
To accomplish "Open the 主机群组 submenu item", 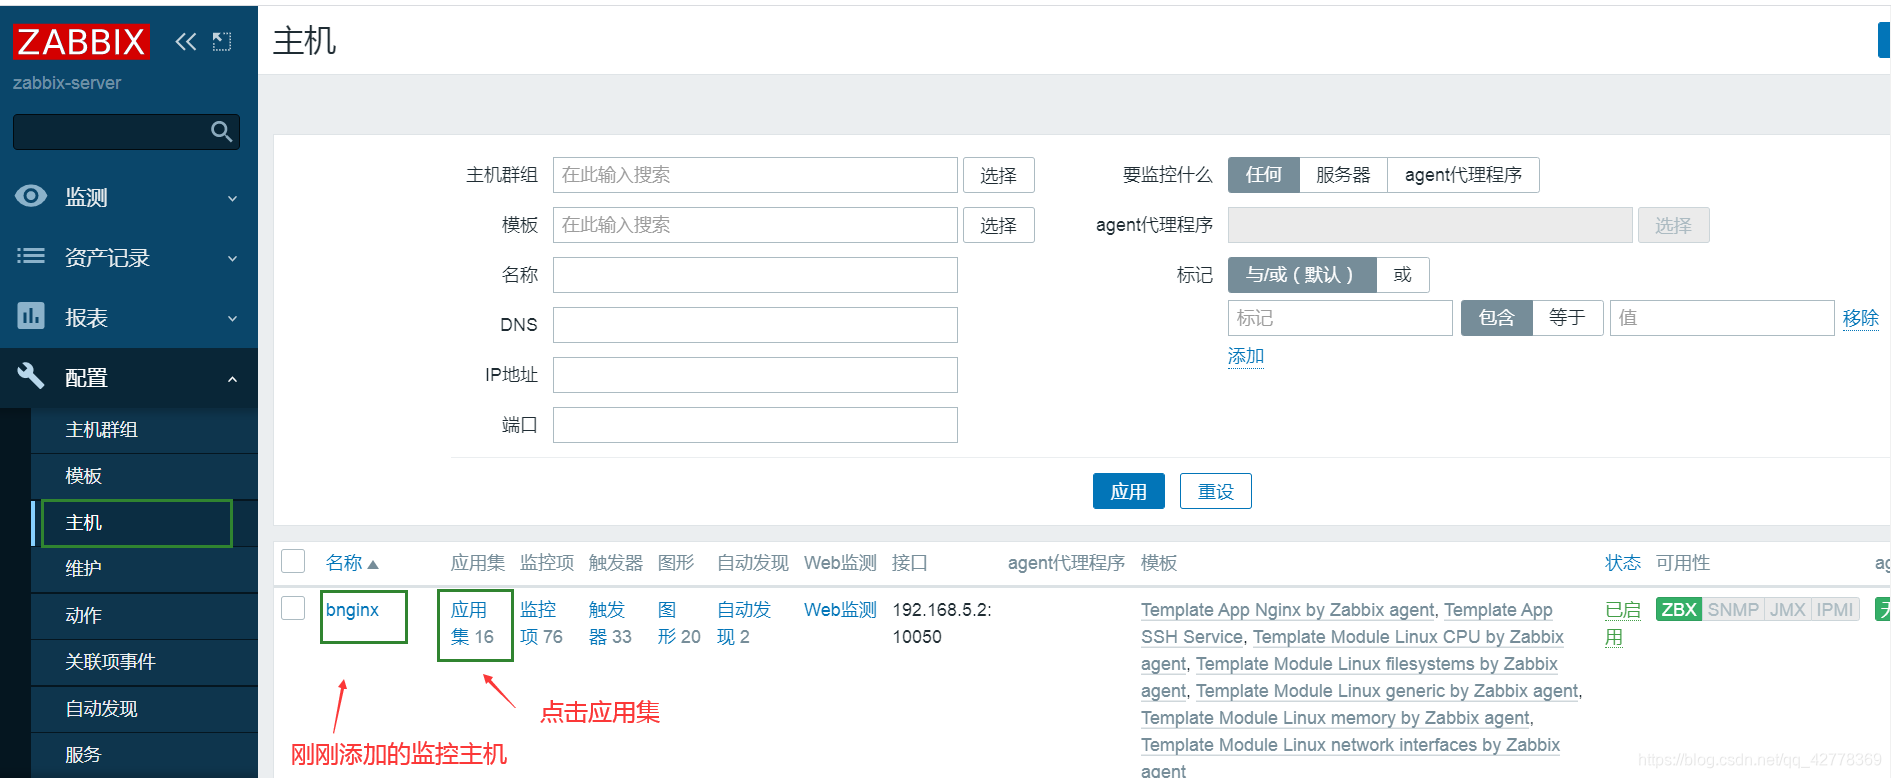I will point(144,430).
